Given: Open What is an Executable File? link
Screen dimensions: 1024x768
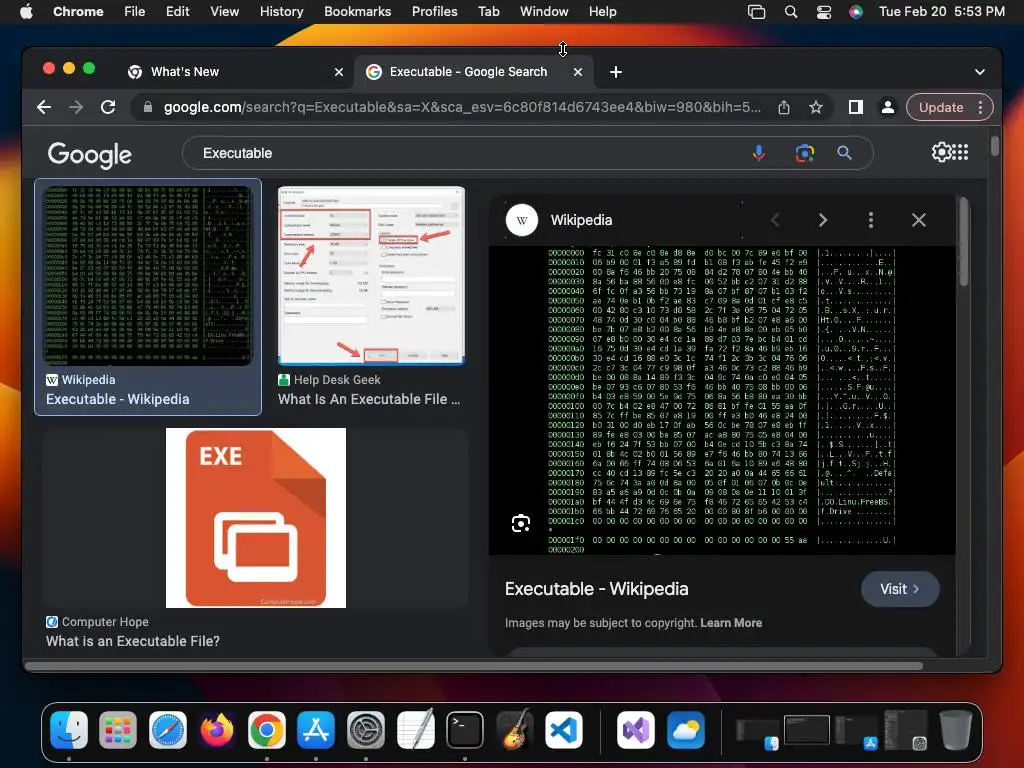Looking at the screenshot, I should point(133,641).
